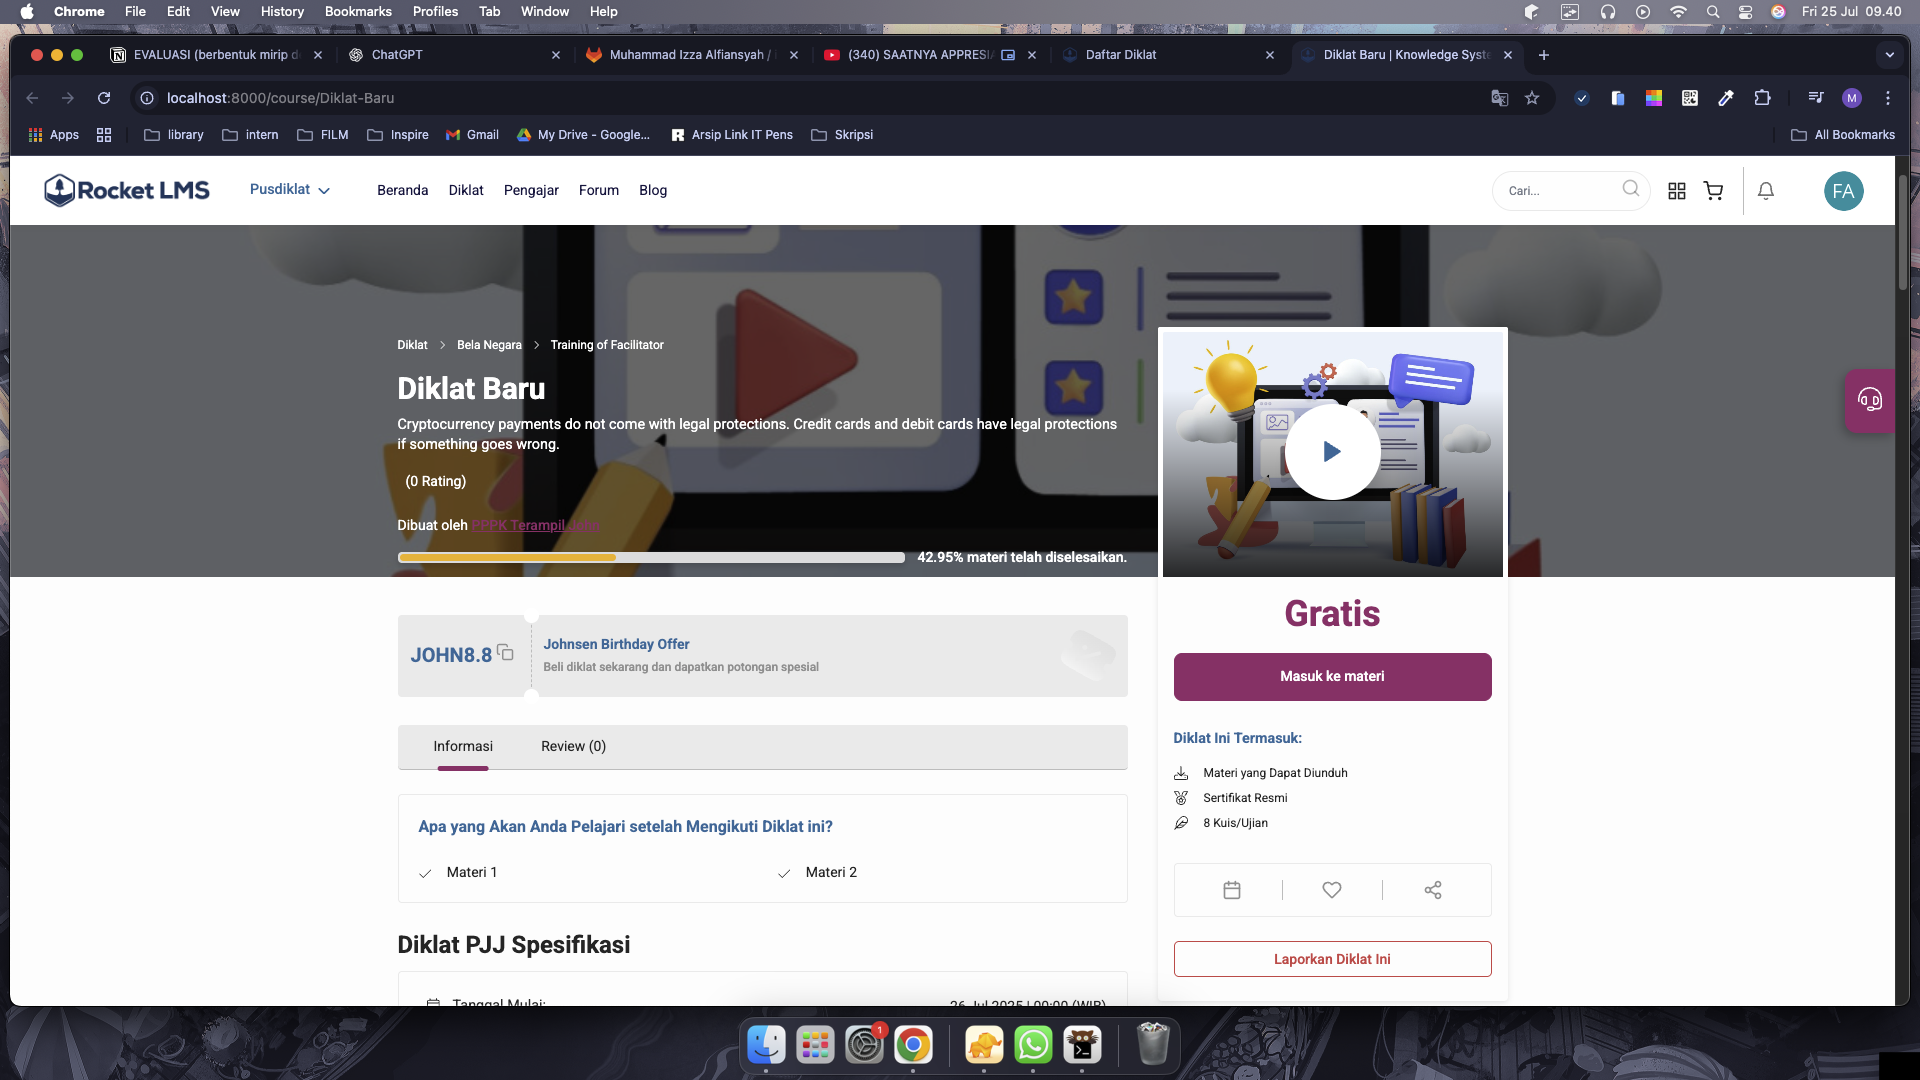Click the search magnifier icon
The width and height of the screenshot is (1920, 1080).
coord(1630,189)
